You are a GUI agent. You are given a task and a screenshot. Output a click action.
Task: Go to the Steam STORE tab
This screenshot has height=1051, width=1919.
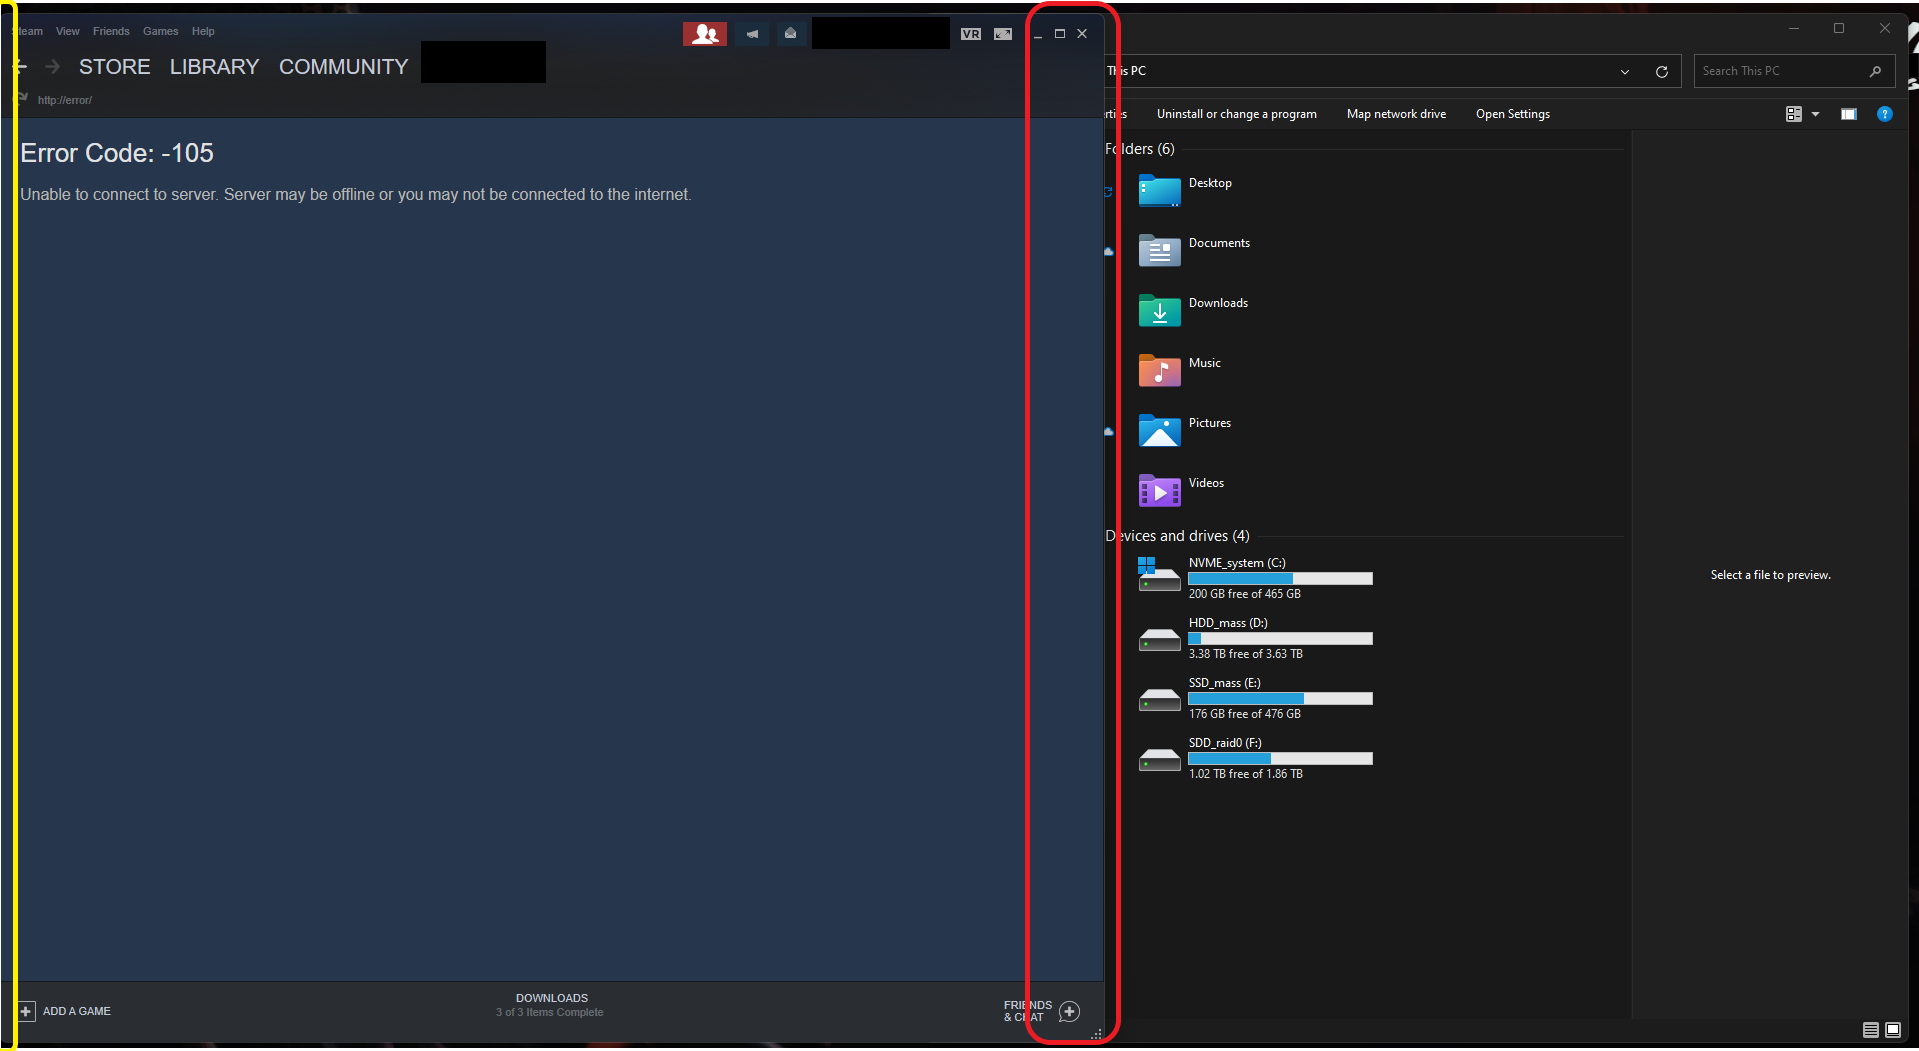[x=115, y=67]
